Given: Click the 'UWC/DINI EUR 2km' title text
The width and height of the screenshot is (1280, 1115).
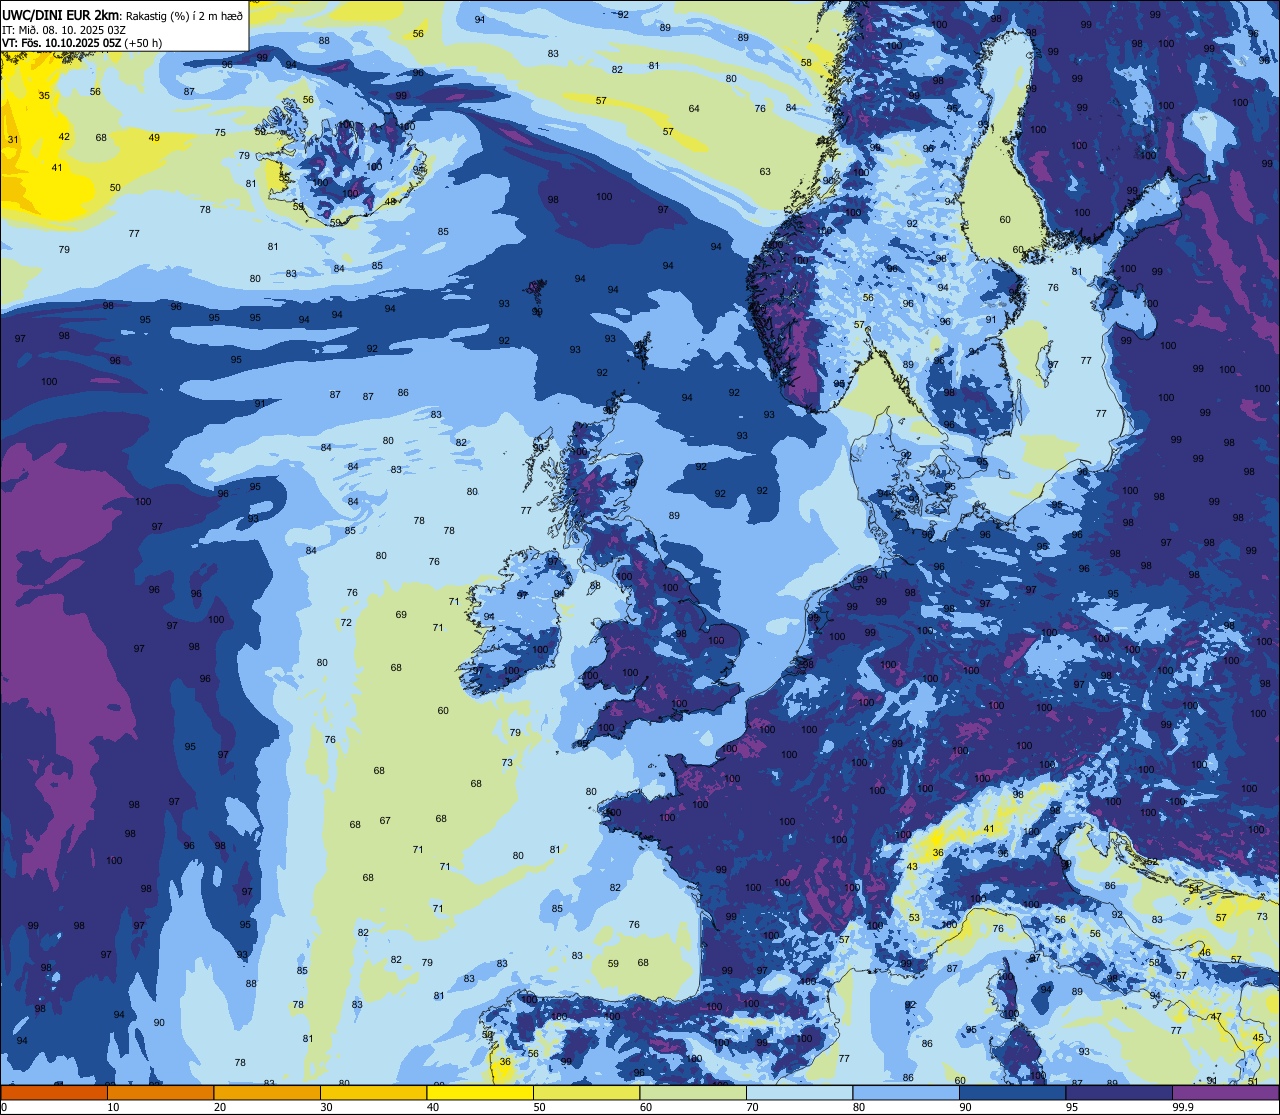Looking at the screenshot, I should click(61, 14).
